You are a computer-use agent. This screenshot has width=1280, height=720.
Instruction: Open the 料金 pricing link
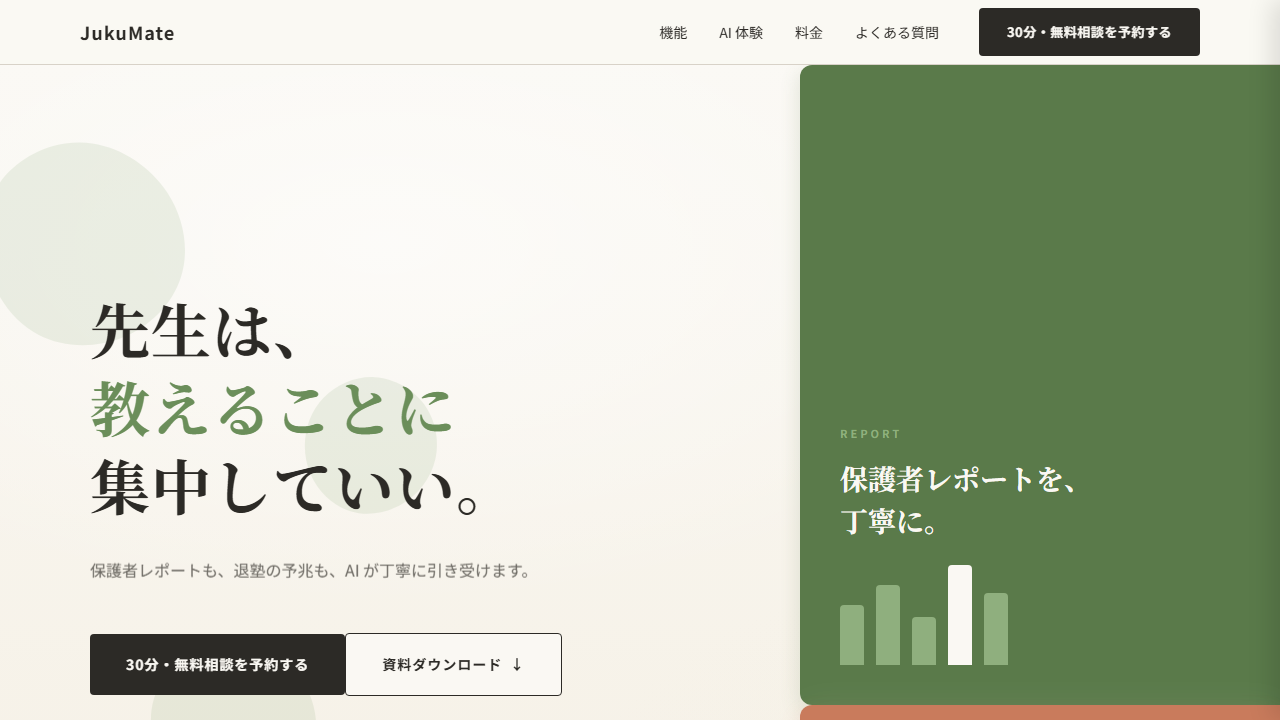click(x=809, y=32)
